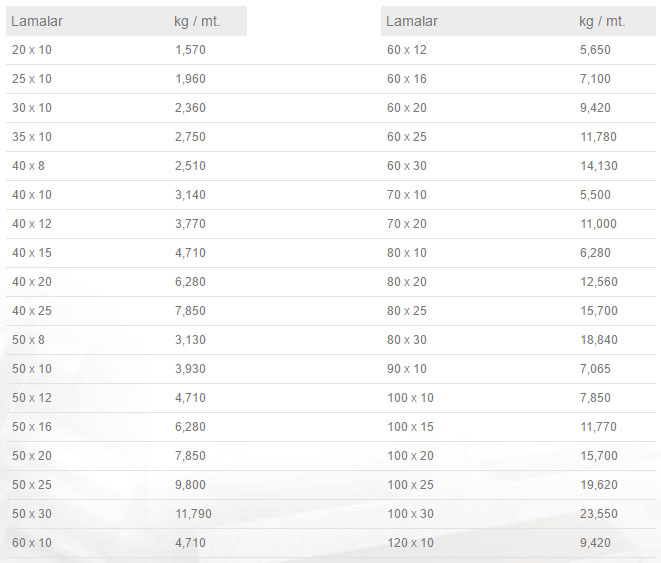Click the 40 x 8 size cell

(28, 166)
